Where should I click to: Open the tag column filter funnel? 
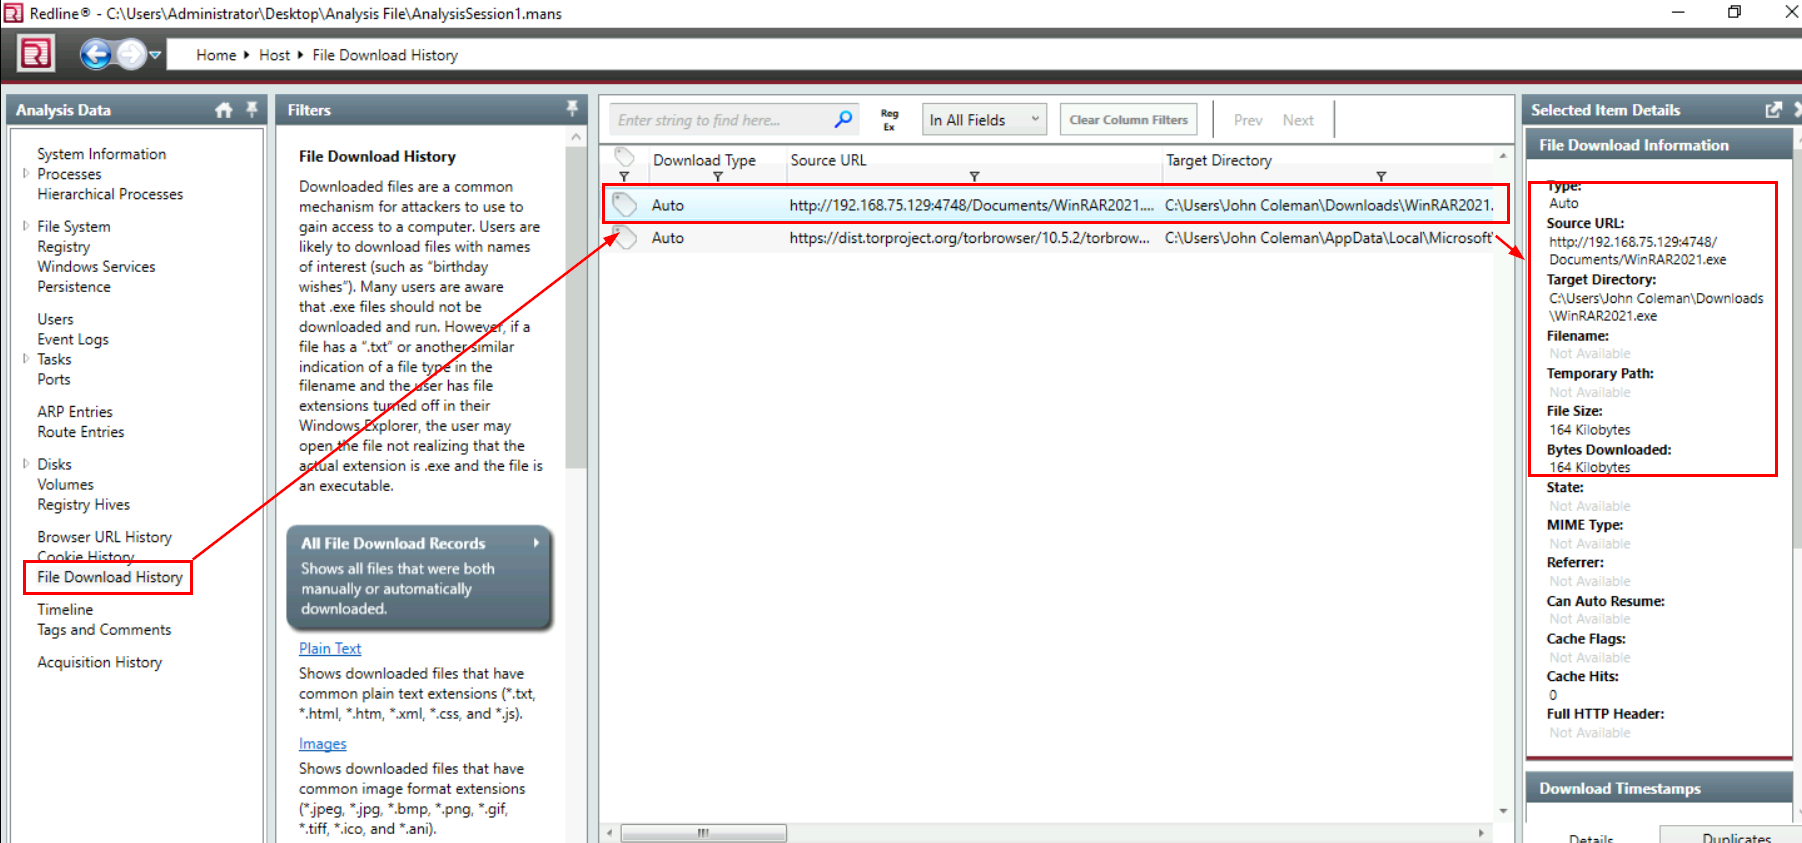pyautogui.click(x=624, y=177)
